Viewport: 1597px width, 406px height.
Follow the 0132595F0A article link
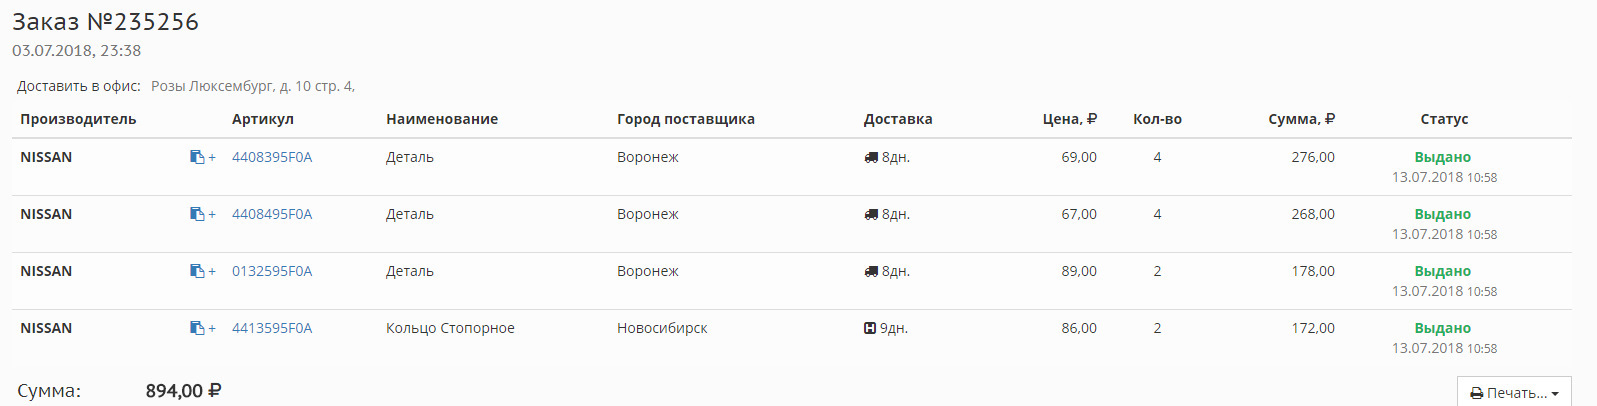coord(272,271)
